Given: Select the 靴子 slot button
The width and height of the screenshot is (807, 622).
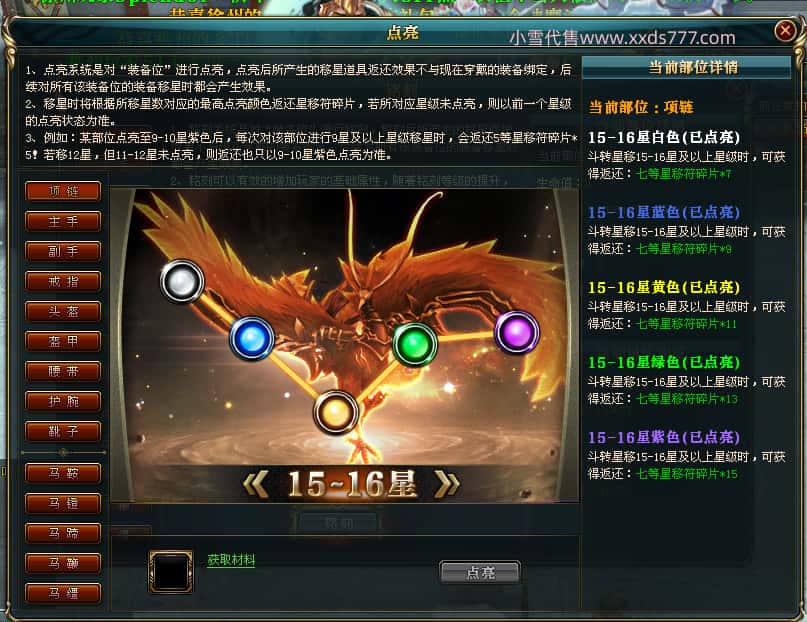Looking at the screenshot, I should point(63,431).
